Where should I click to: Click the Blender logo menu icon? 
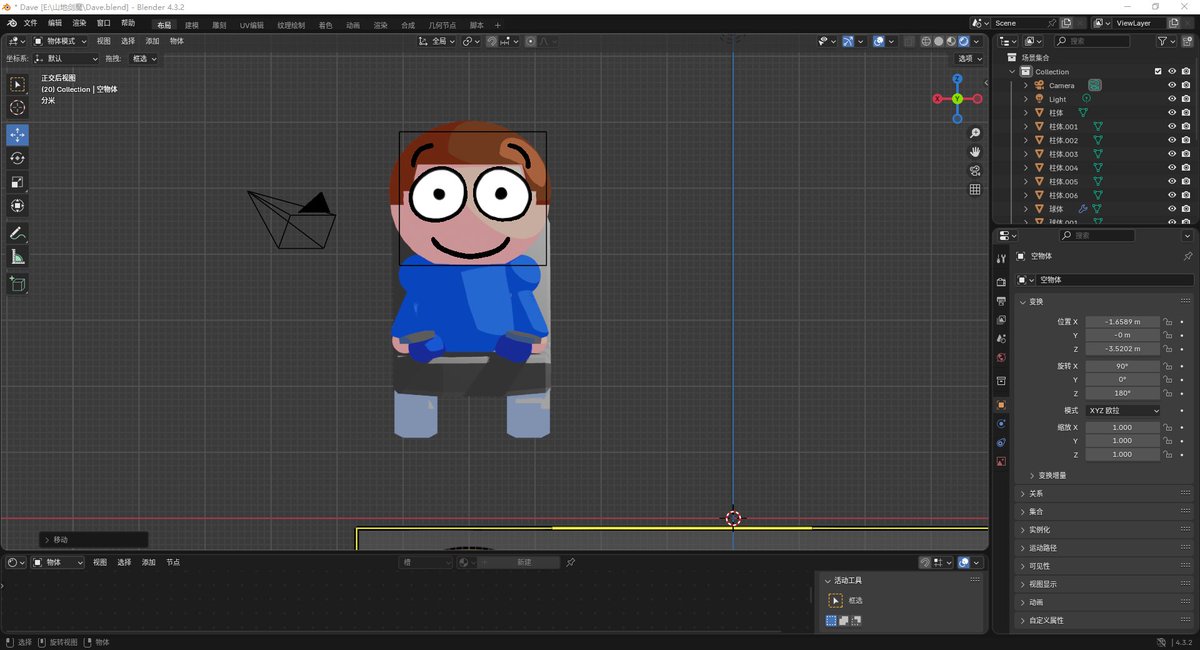point(11,23)
